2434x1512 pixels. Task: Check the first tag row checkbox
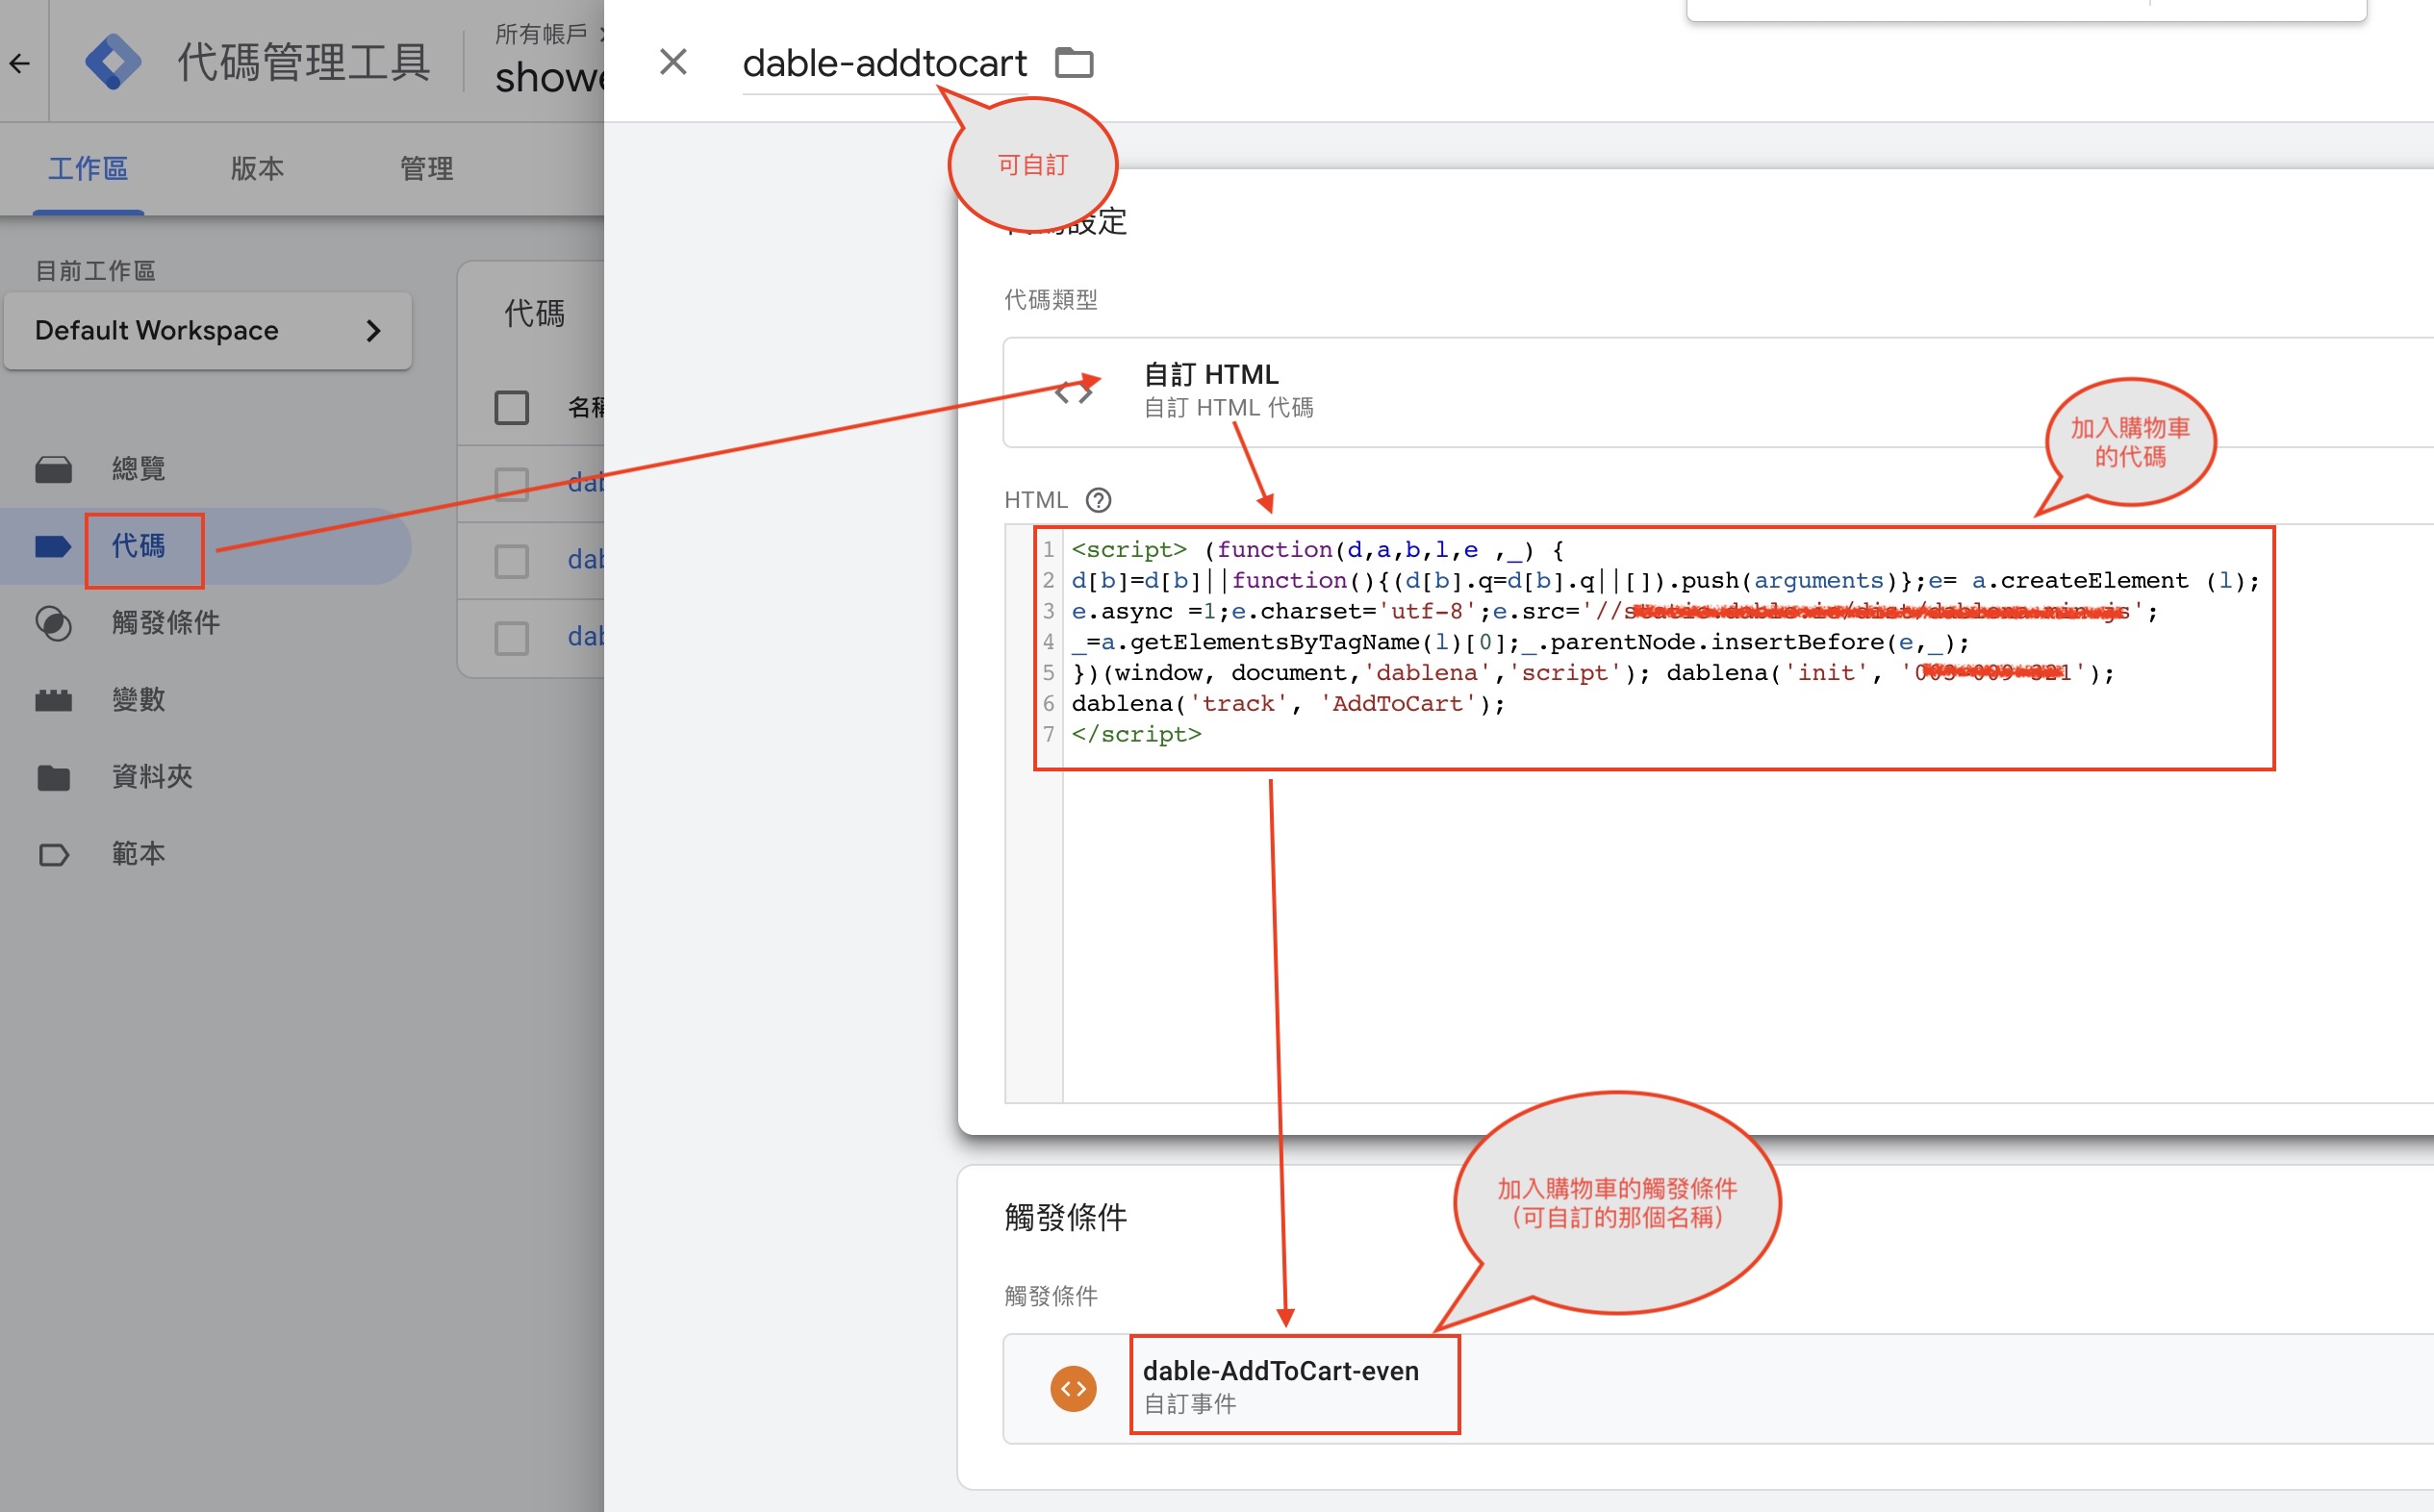(511, 484)
